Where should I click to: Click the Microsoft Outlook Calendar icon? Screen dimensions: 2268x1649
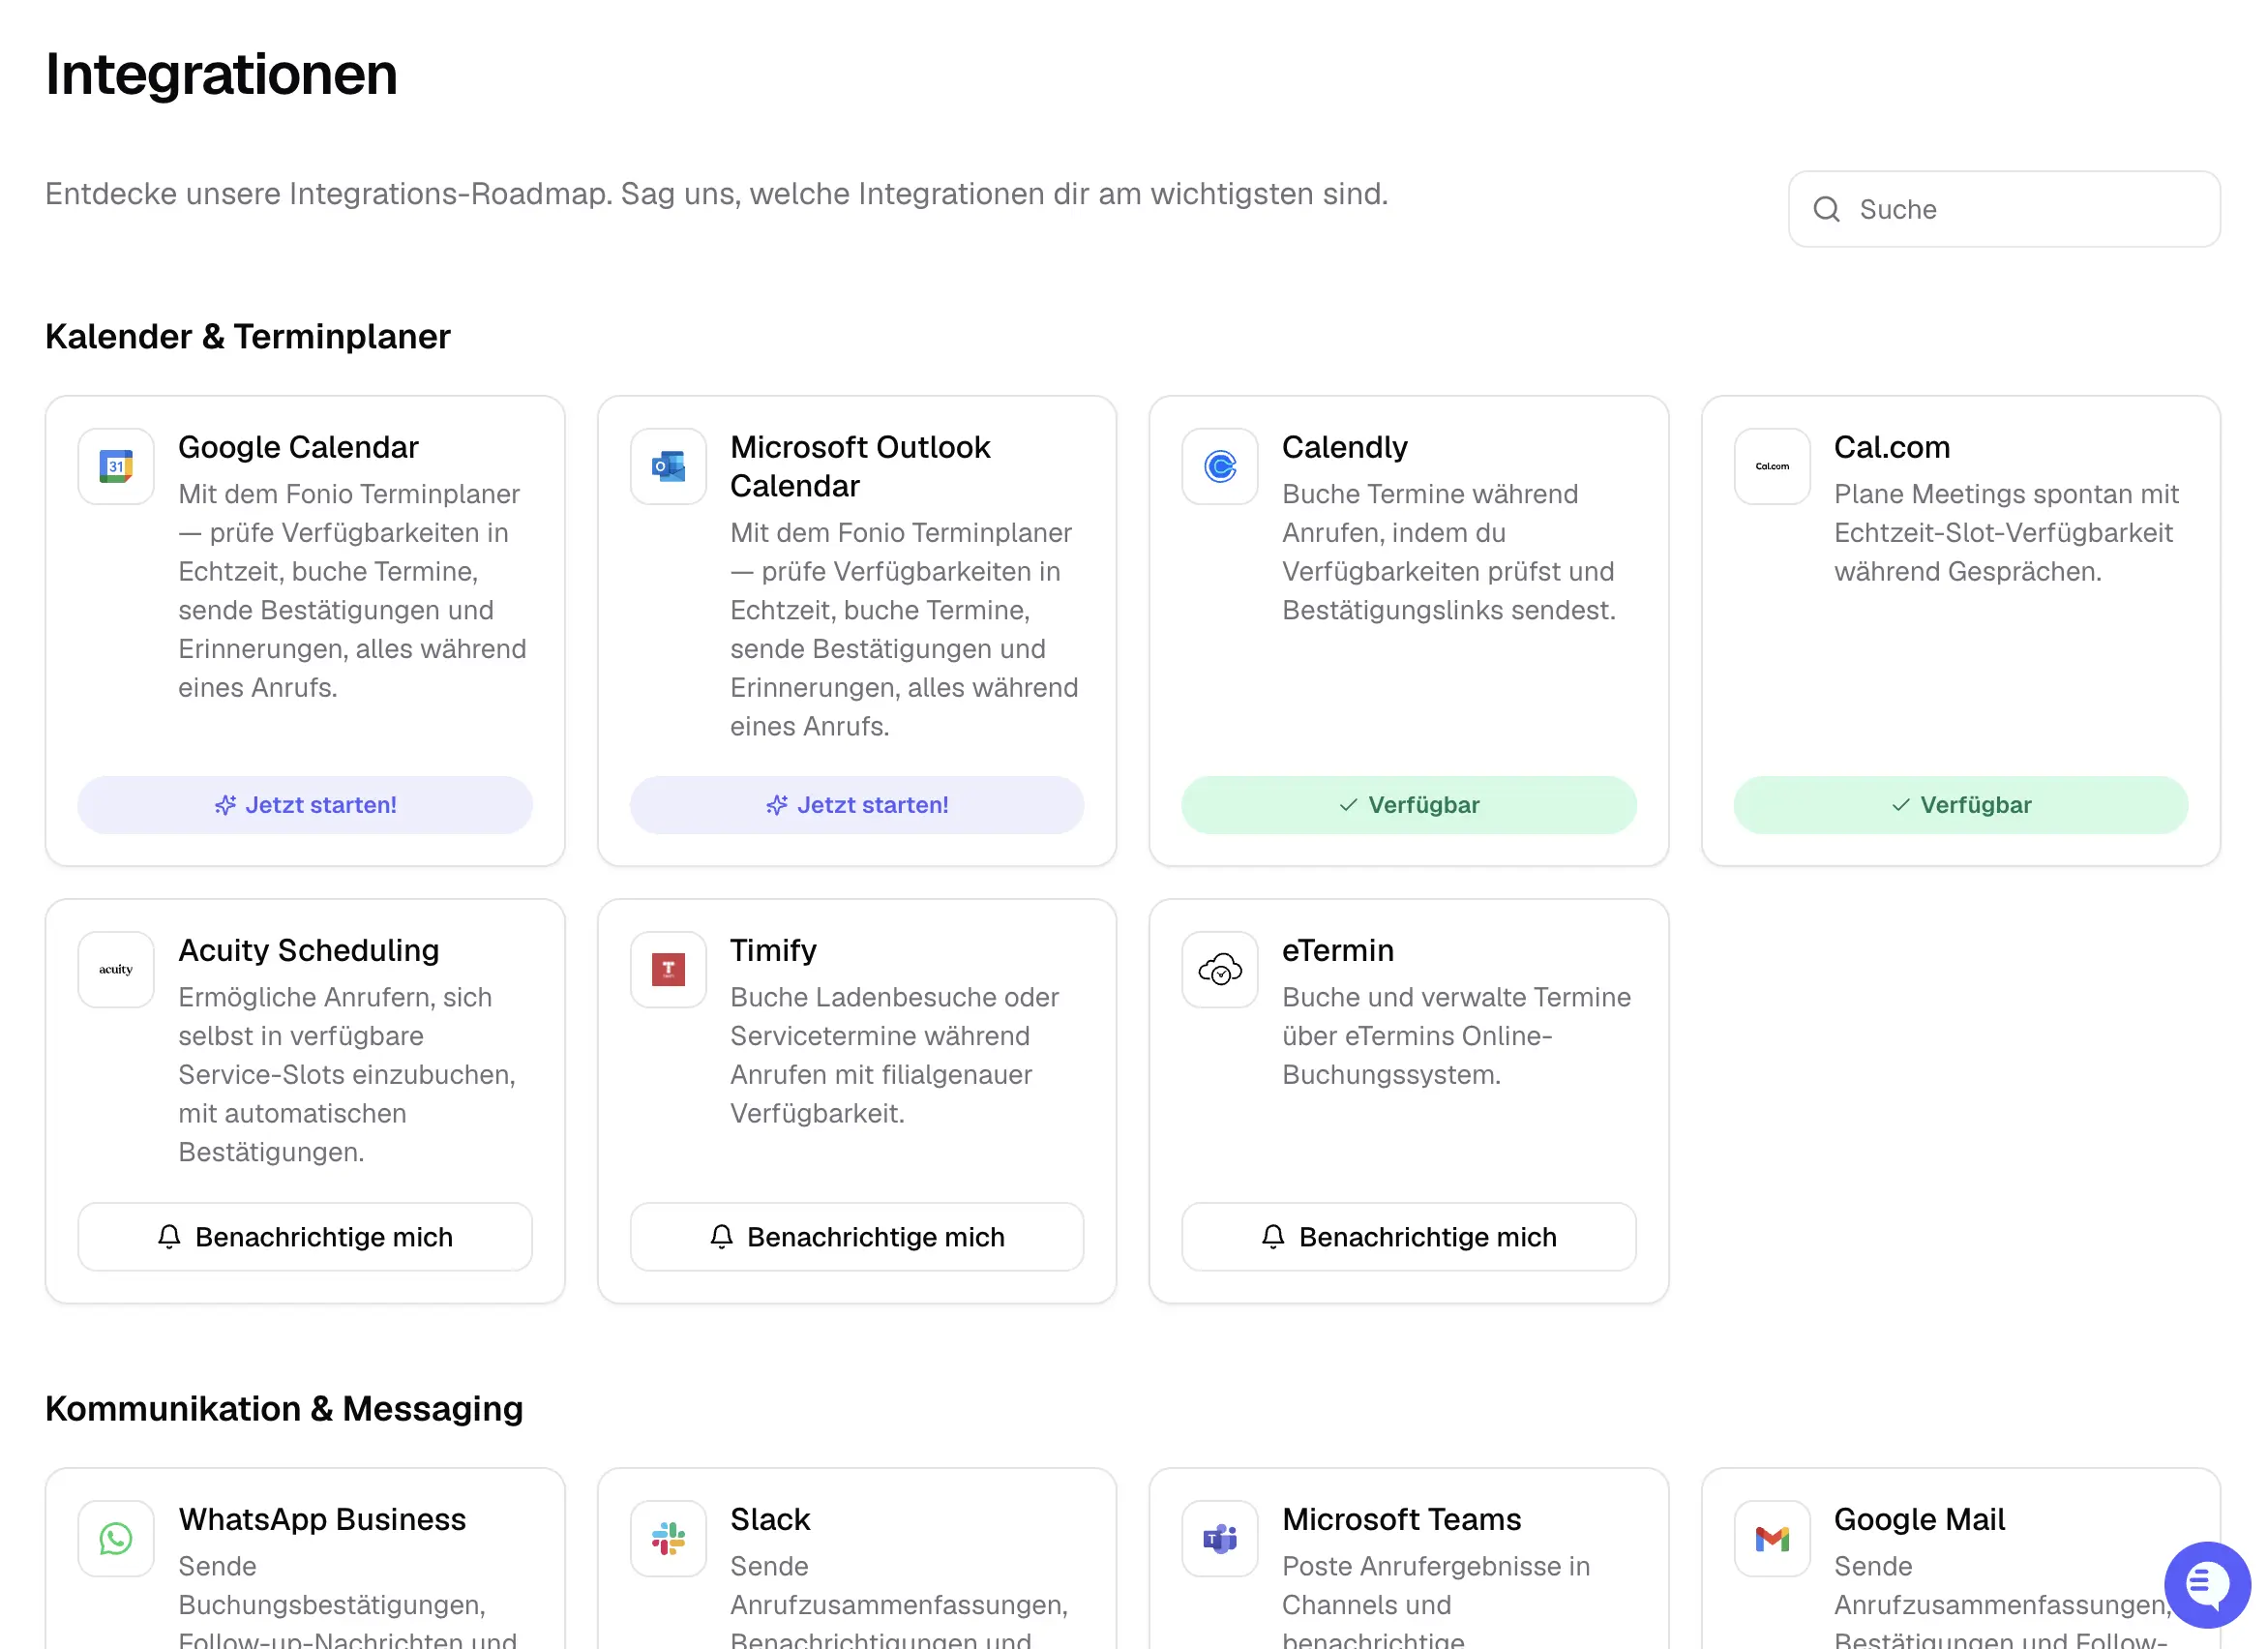click(668, 466)
